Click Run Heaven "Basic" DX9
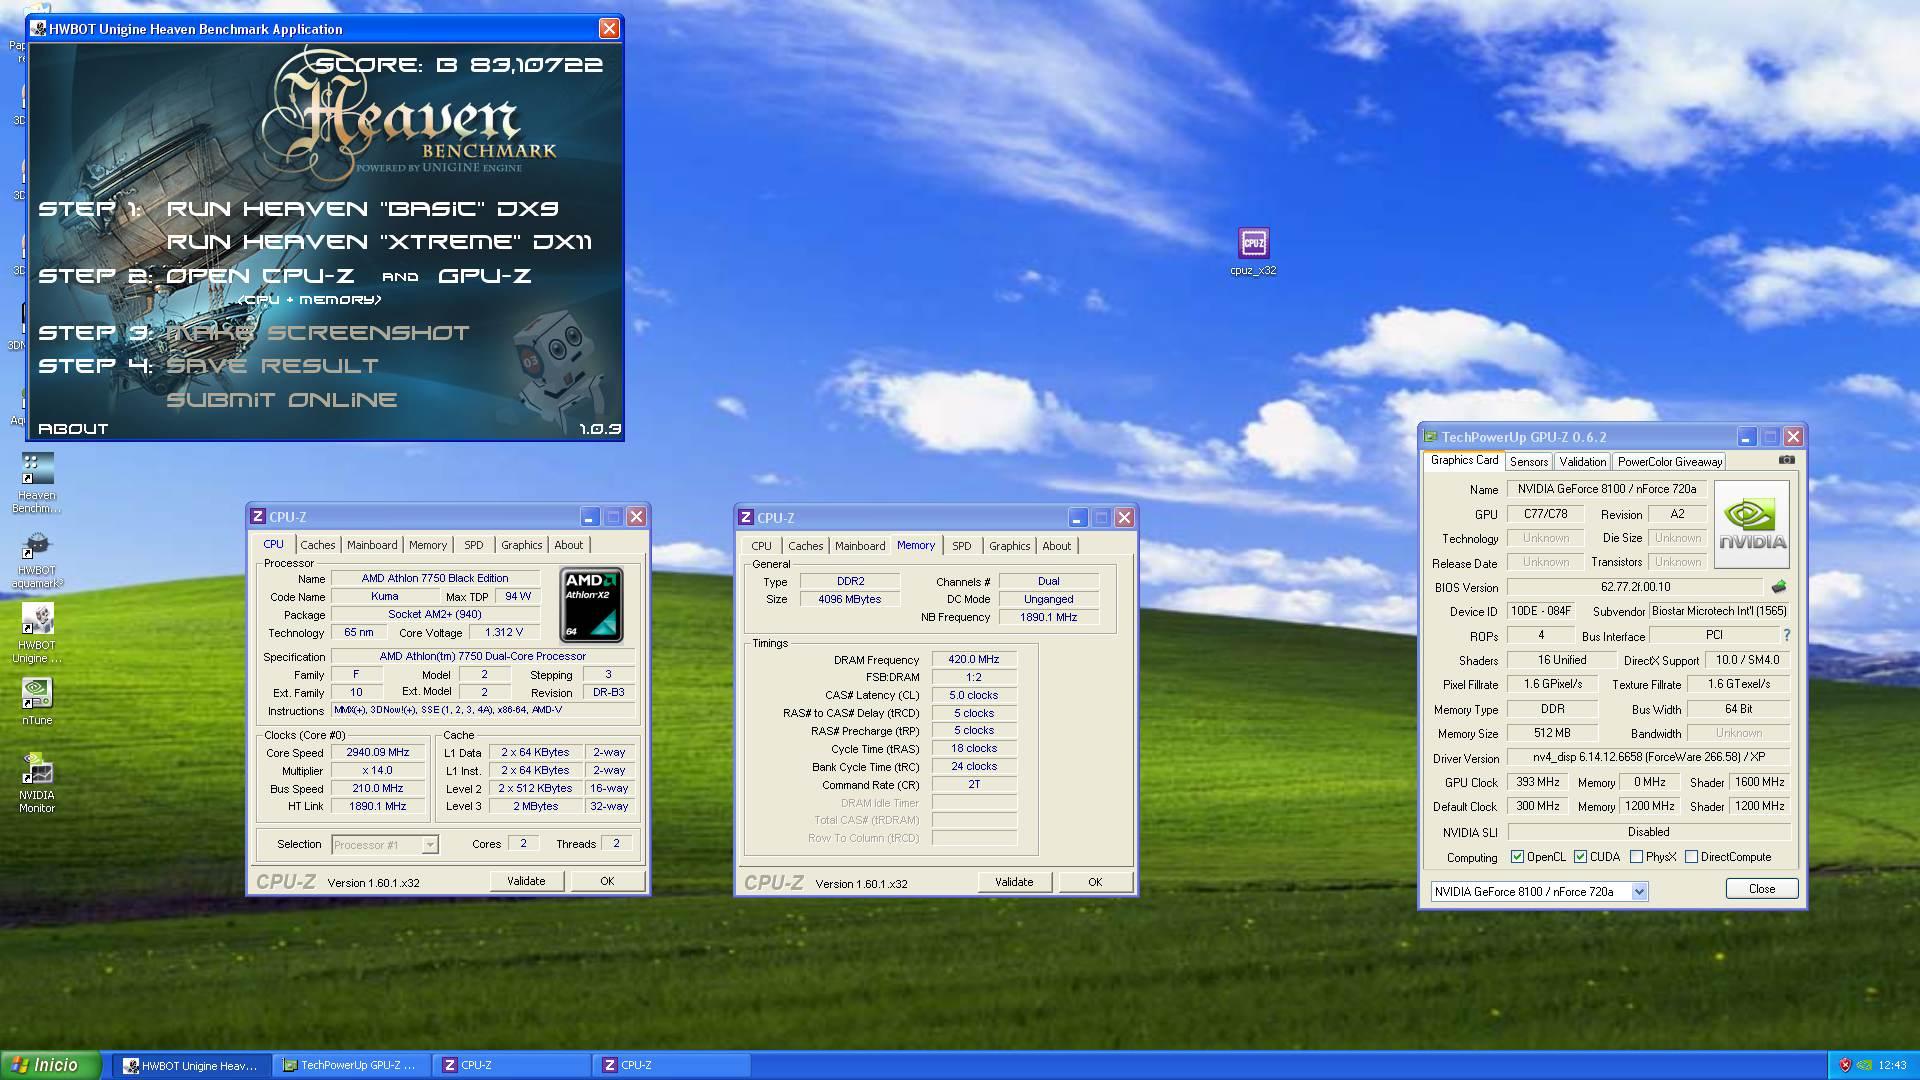 point(362,209)
